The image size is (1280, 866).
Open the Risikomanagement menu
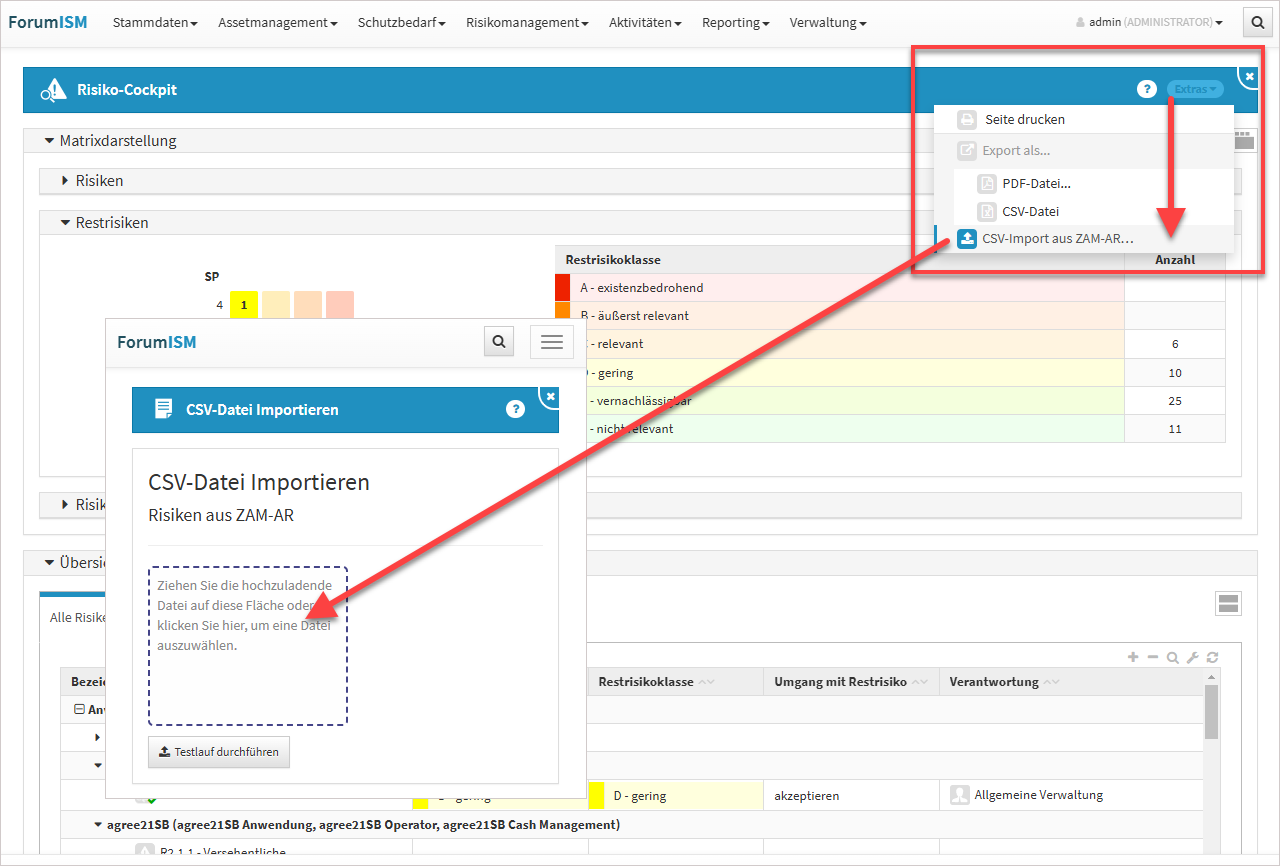point(526,22)
